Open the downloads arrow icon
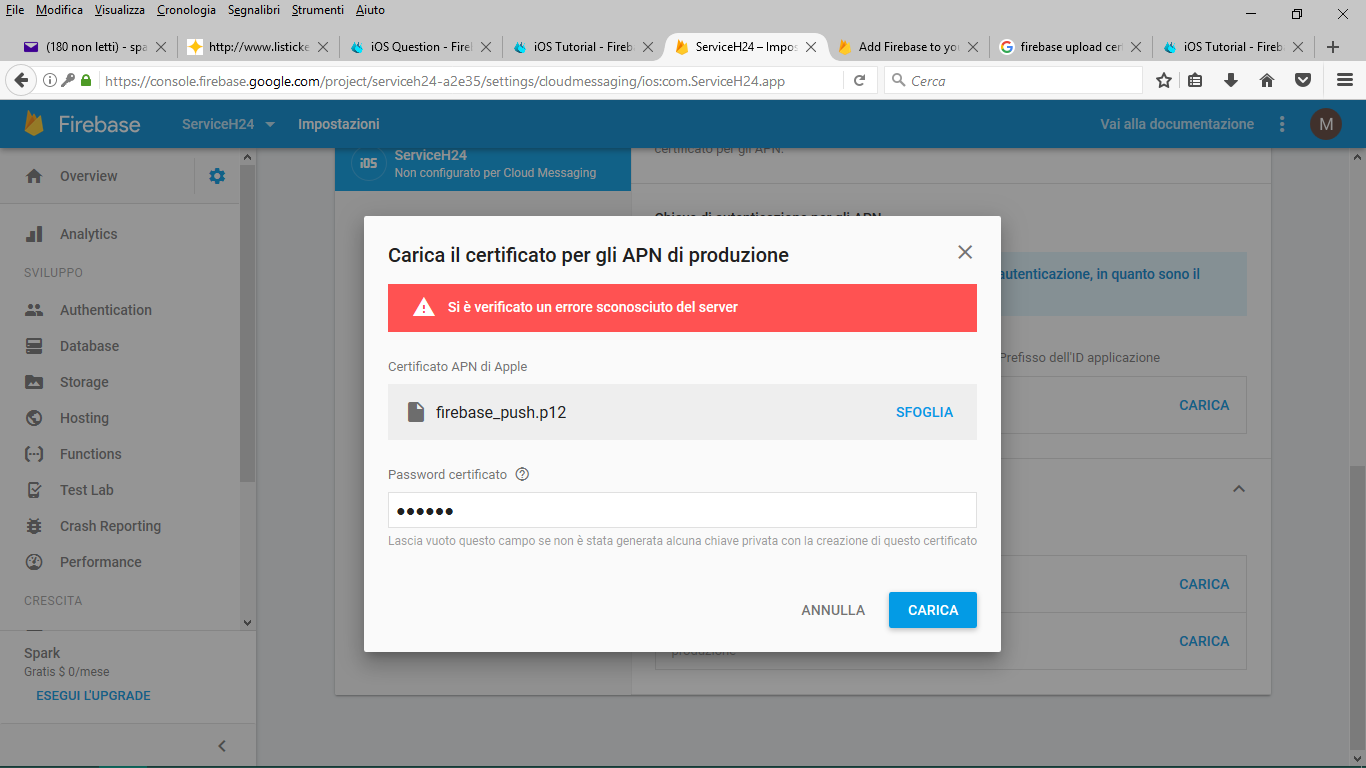This screenshot has height=768, width=1366. click(x=1231, y=81)
